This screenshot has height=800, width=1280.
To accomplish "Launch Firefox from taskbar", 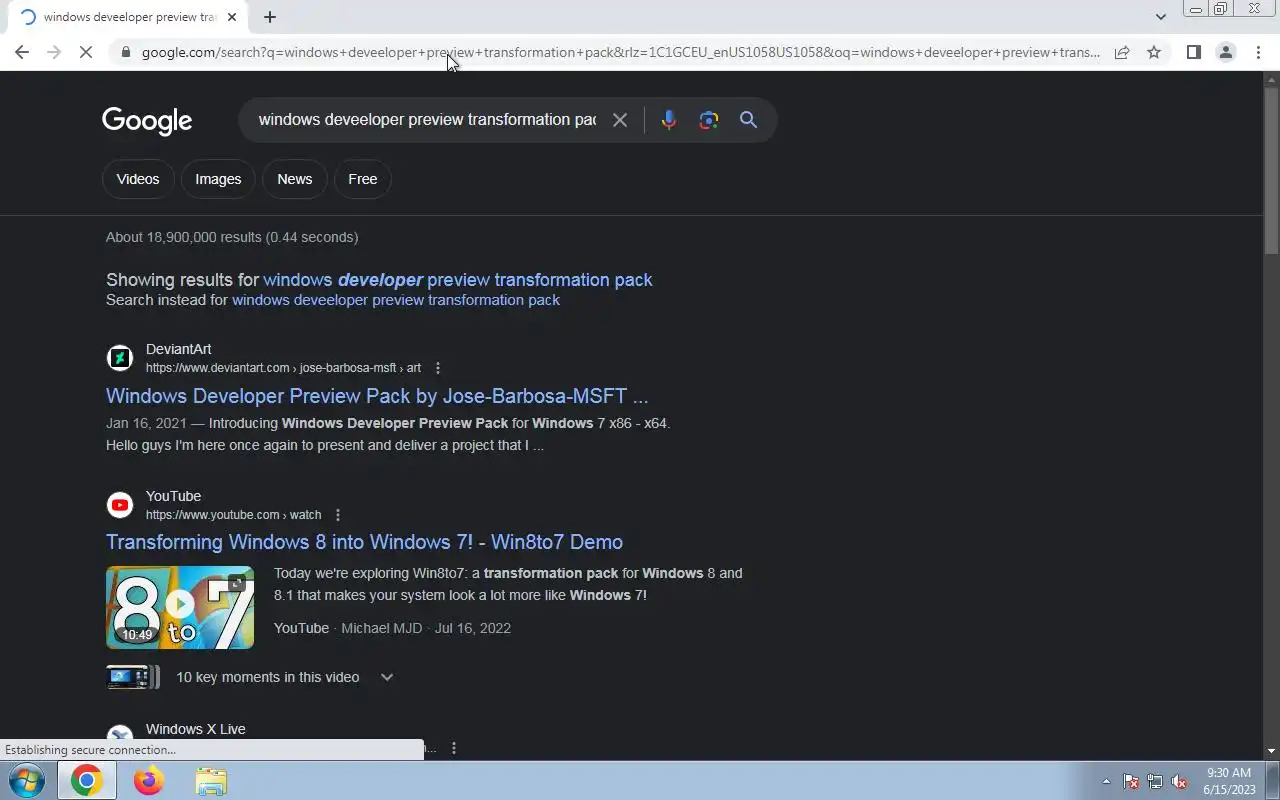I will click(x=149, y=780).
